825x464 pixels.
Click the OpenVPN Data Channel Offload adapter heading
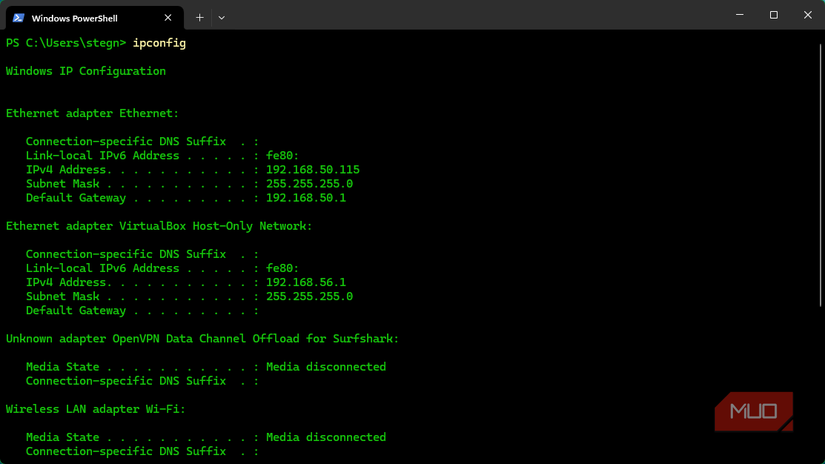(x=202, y=339)
